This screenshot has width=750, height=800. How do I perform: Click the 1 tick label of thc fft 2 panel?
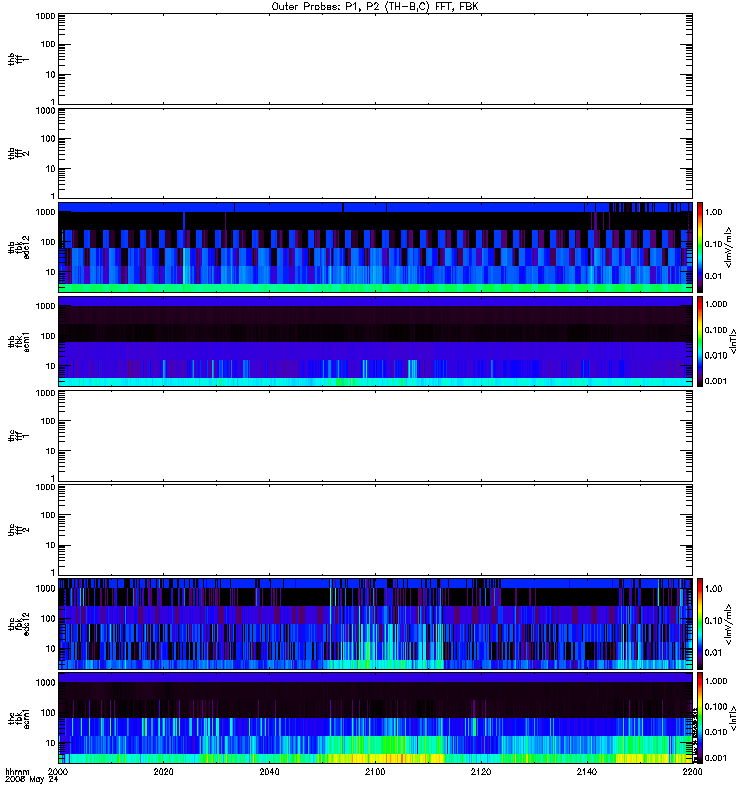pos(53,572)
